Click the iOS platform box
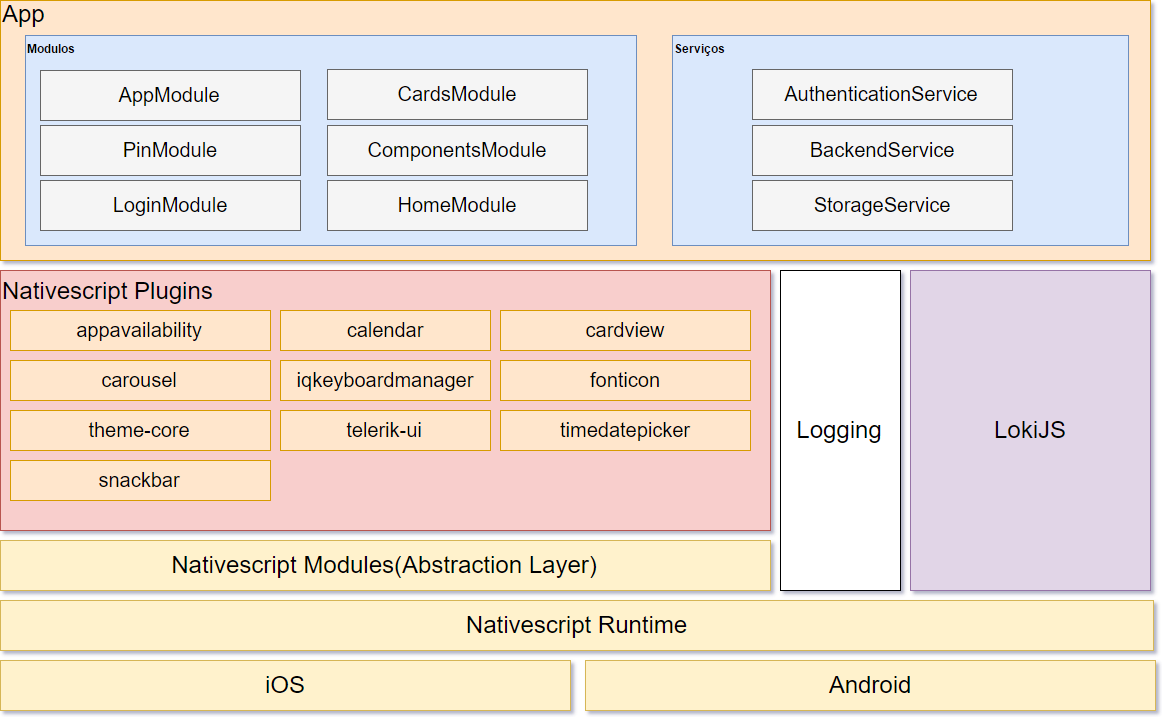Image resolution: width=1162 pixels, height=717 pixels. click(285, 686)
